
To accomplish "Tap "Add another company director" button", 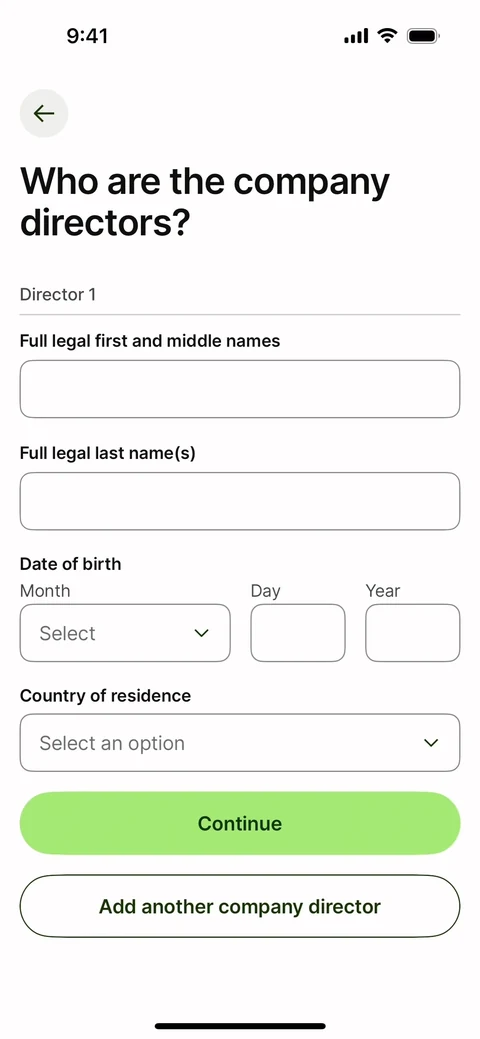I will [x=240, y=906].
